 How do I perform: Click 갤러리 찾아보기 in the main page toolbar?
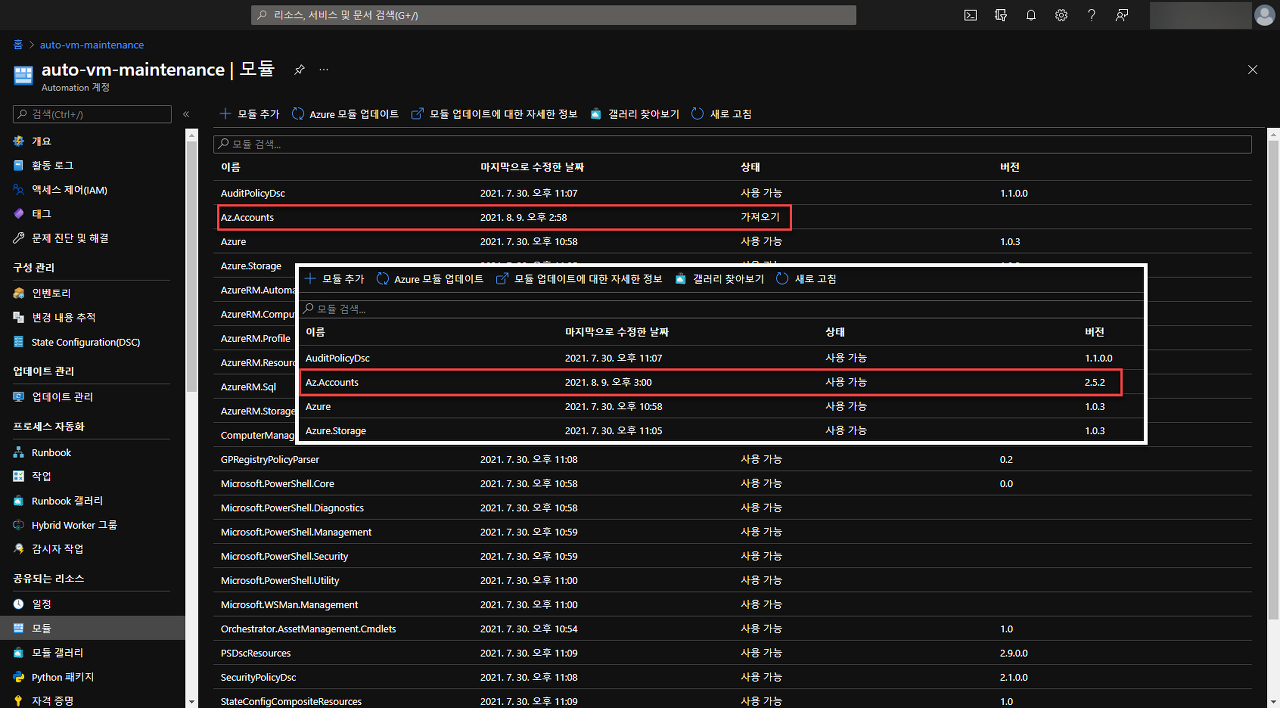click(634, 114)
